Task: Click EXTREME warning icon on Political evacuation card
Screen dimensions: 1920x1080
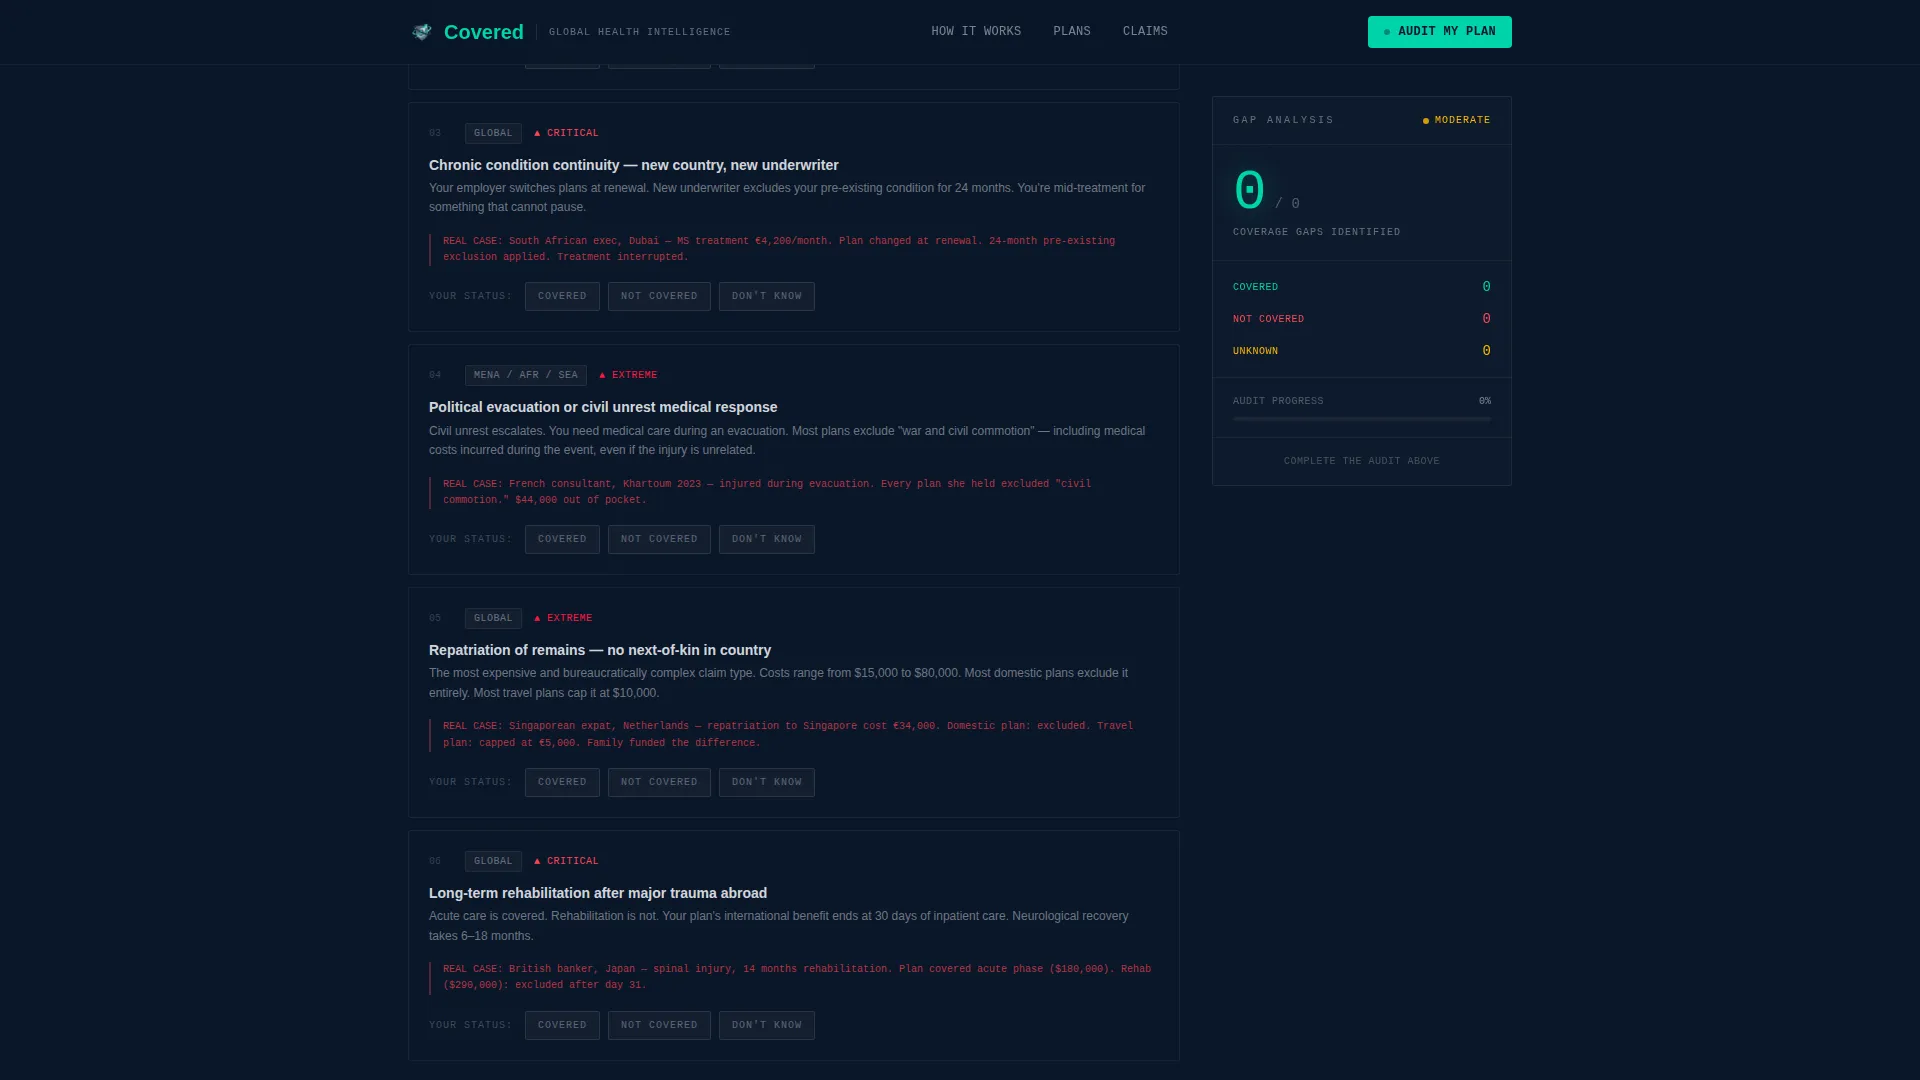Action: [602, 375]
